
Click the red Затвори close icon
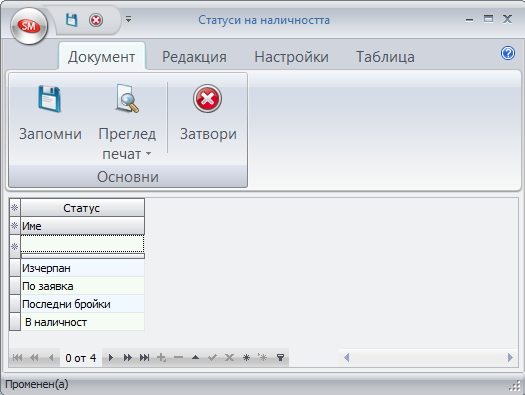pos(207,98)
